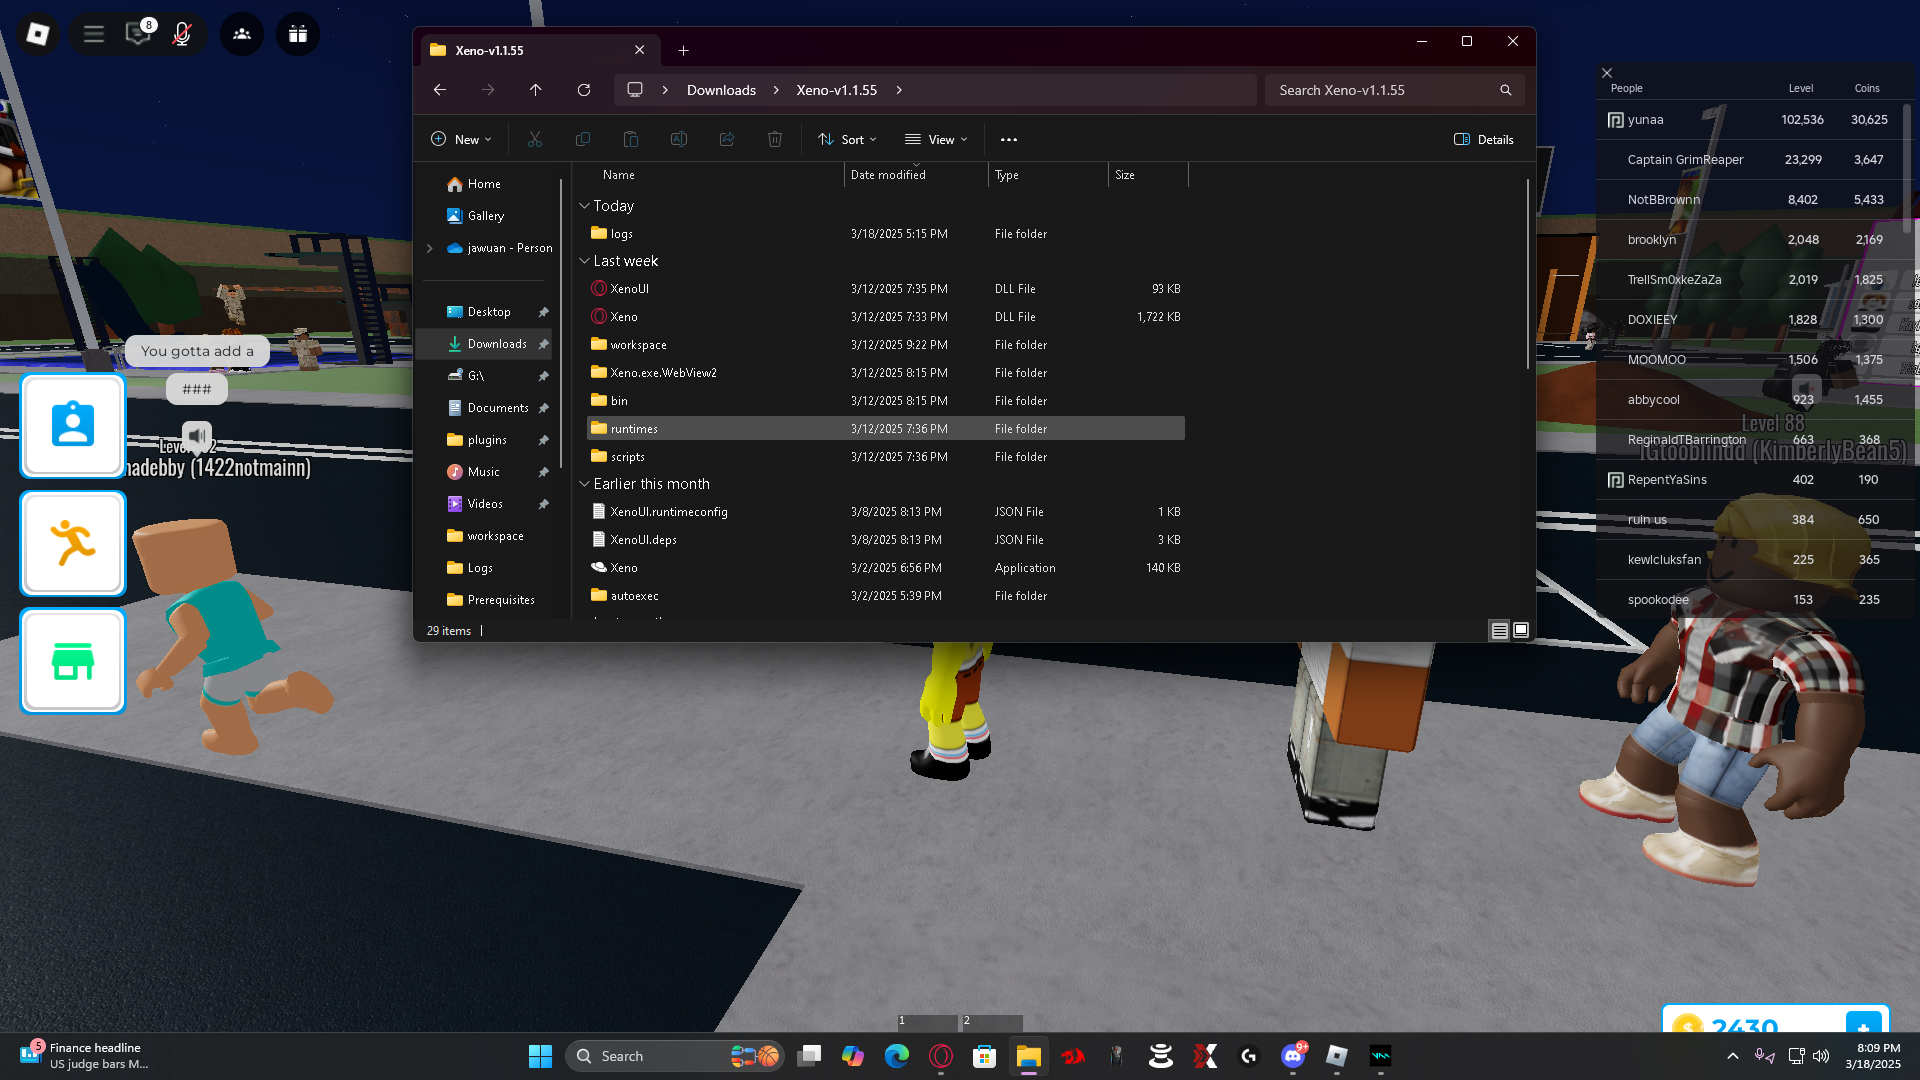Toggle the speaker icon above the player name
This screenshot has width=1920, height=1080.
click(197, 435)
